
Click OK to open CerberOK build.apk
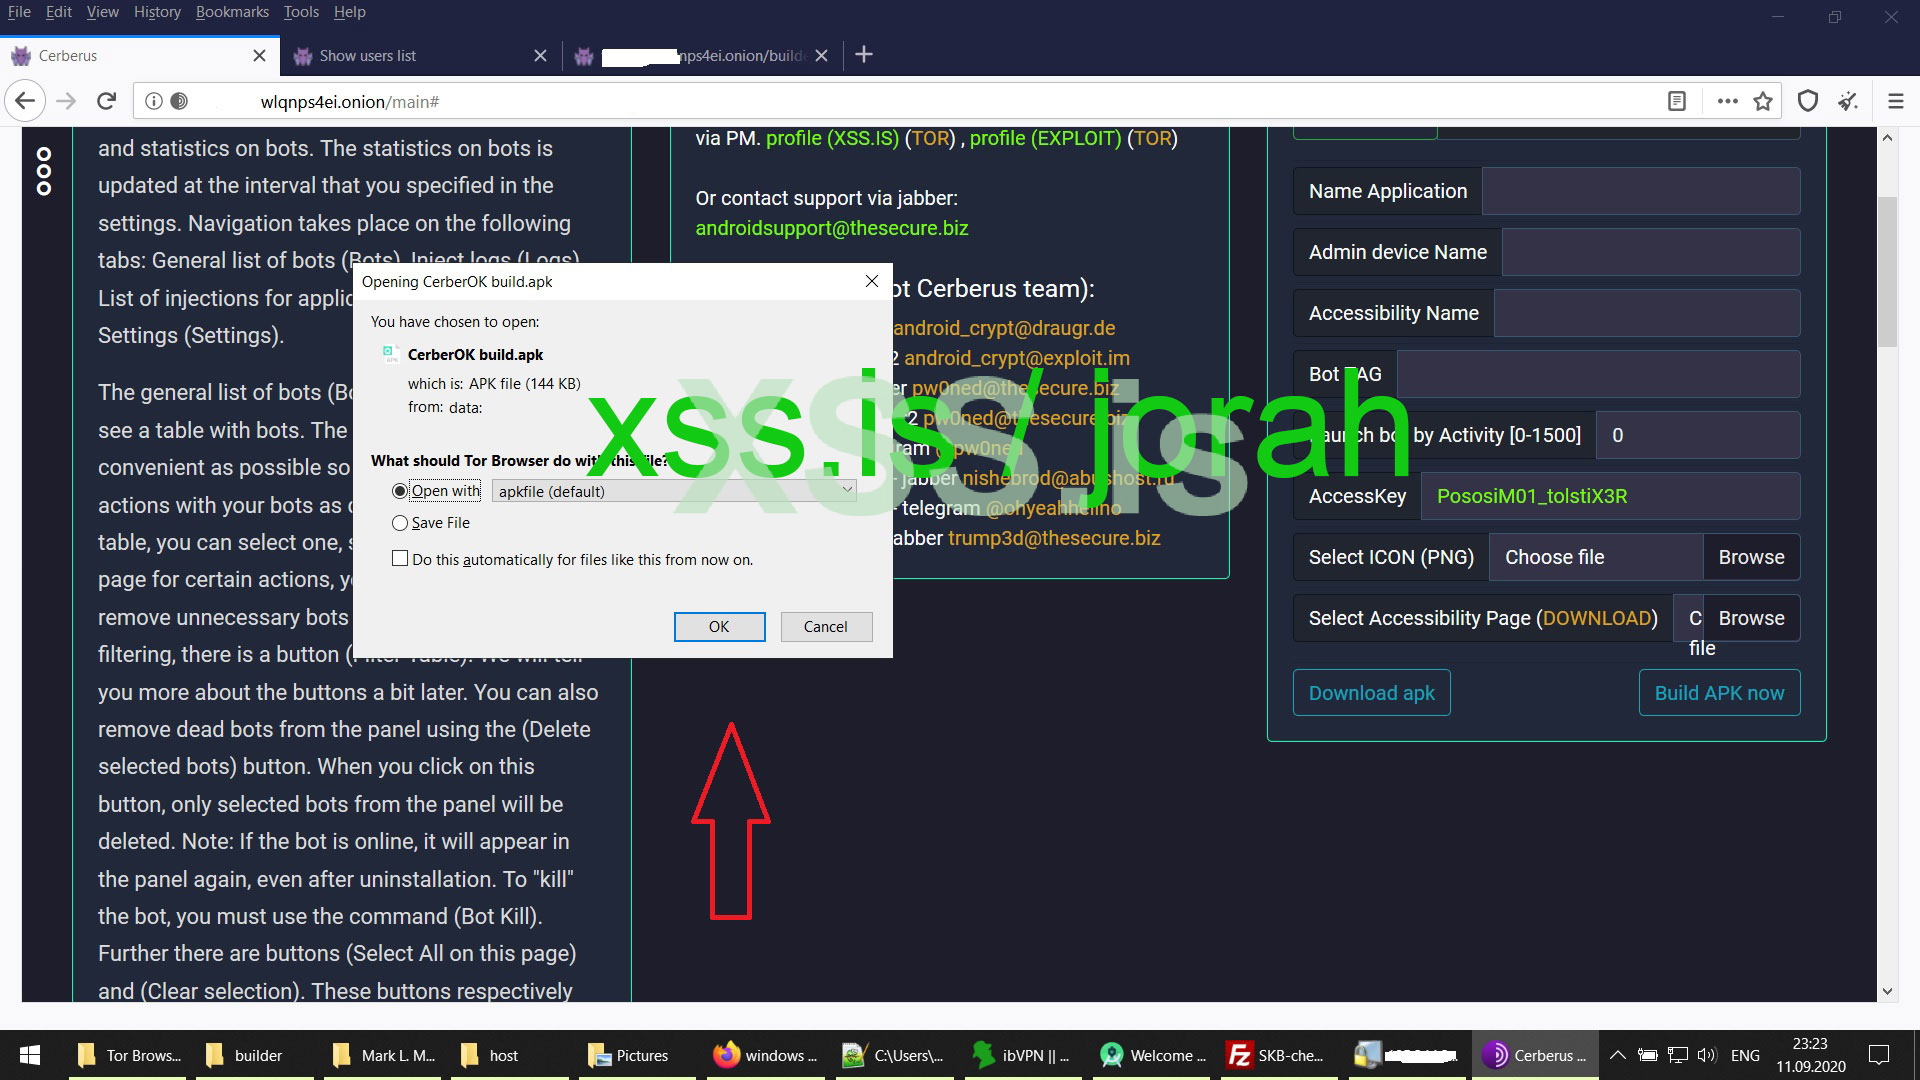point(720,626)
